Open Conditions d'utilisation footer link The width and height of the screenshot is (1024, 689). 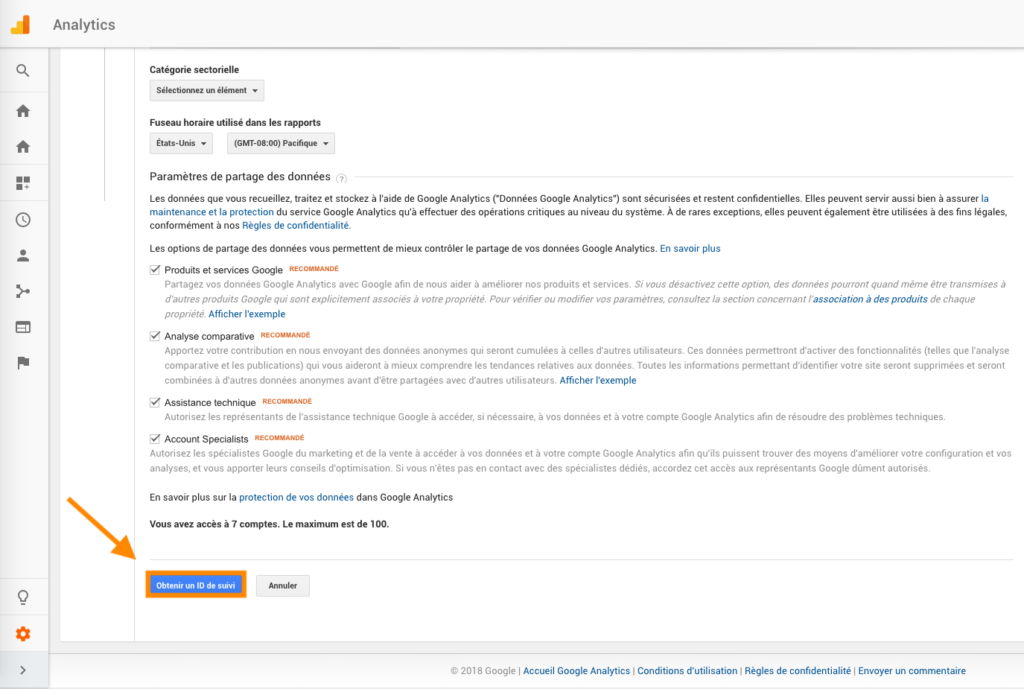pos(687,671)
